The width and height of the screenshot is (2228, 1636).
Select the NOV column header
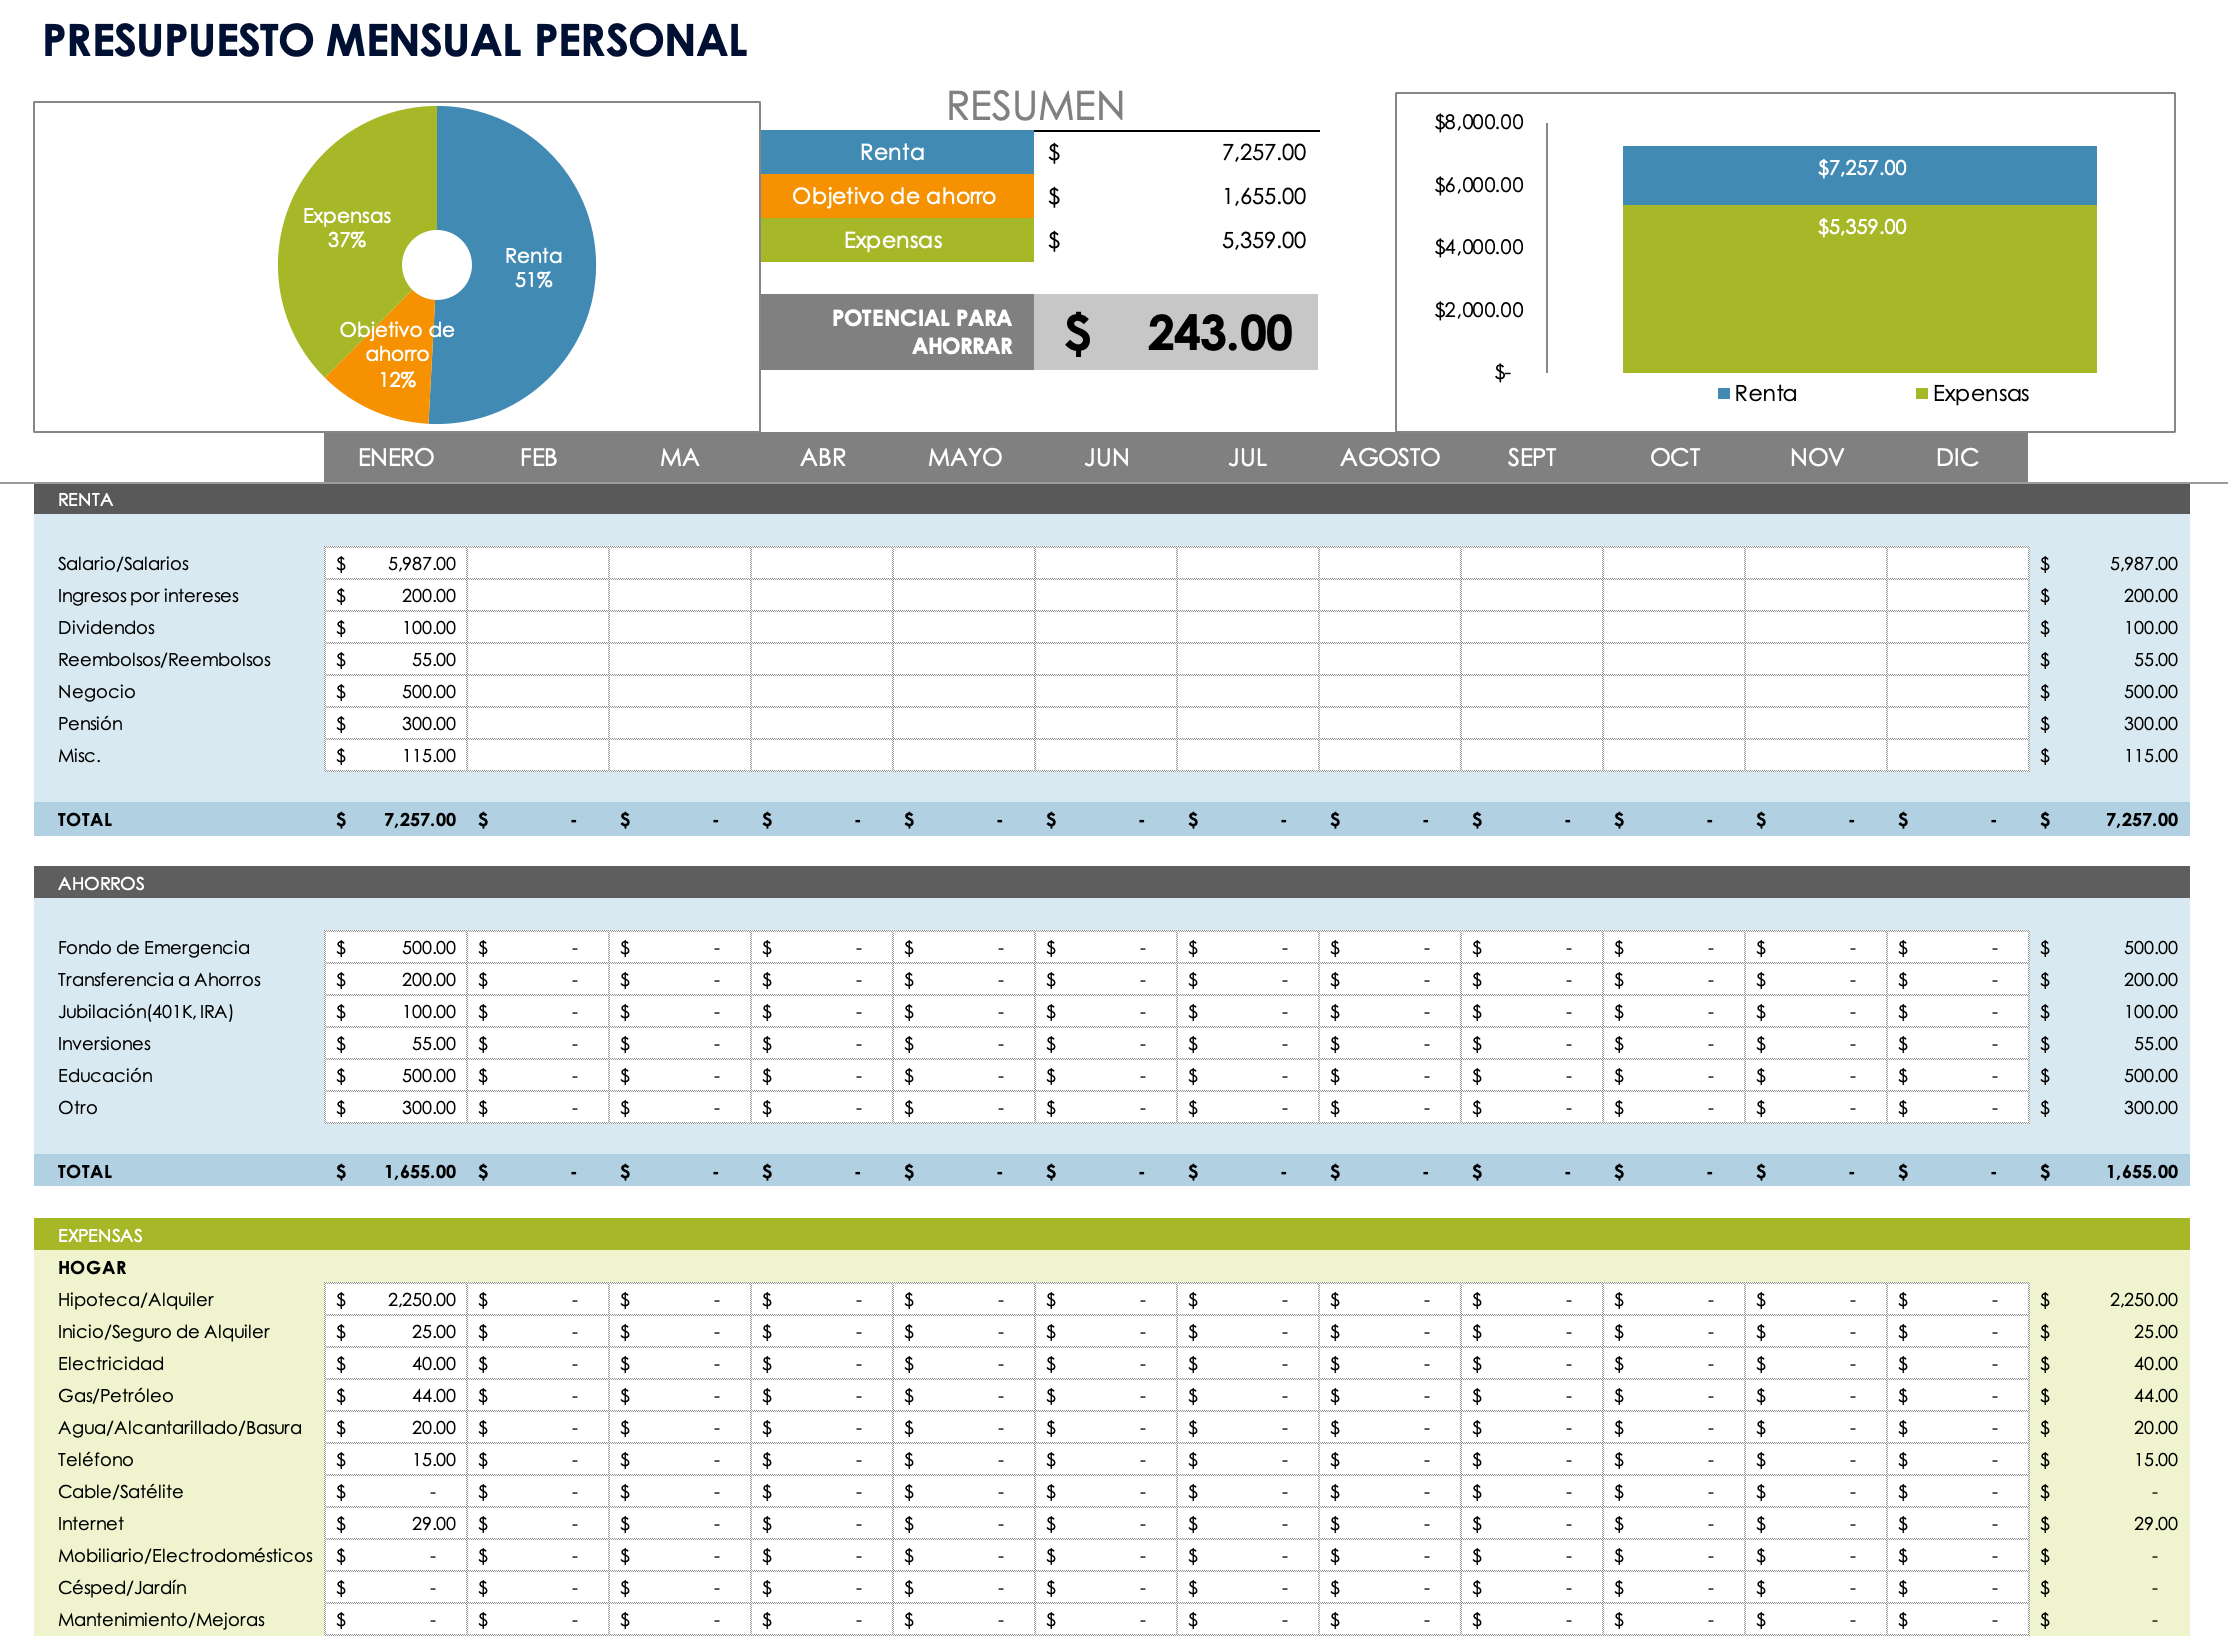pyautogui.click(x=1817, y=457)
